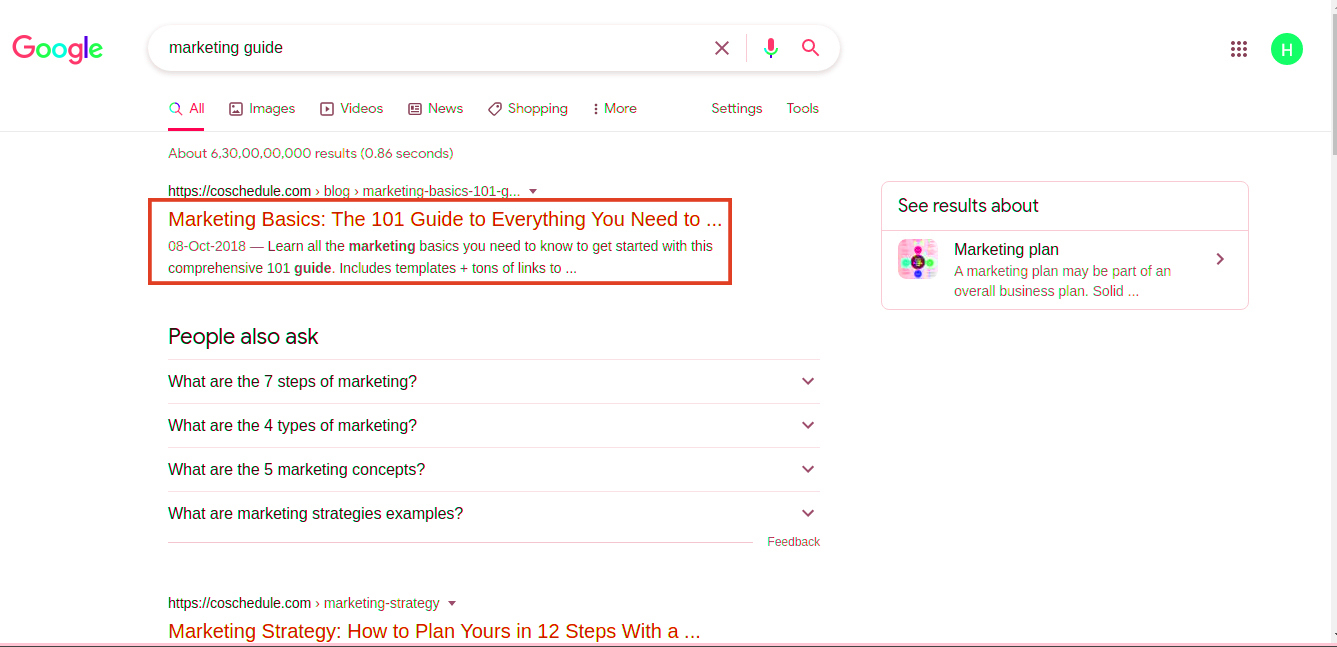Open Marketing plan details via the right arrow

(1220, 258)
